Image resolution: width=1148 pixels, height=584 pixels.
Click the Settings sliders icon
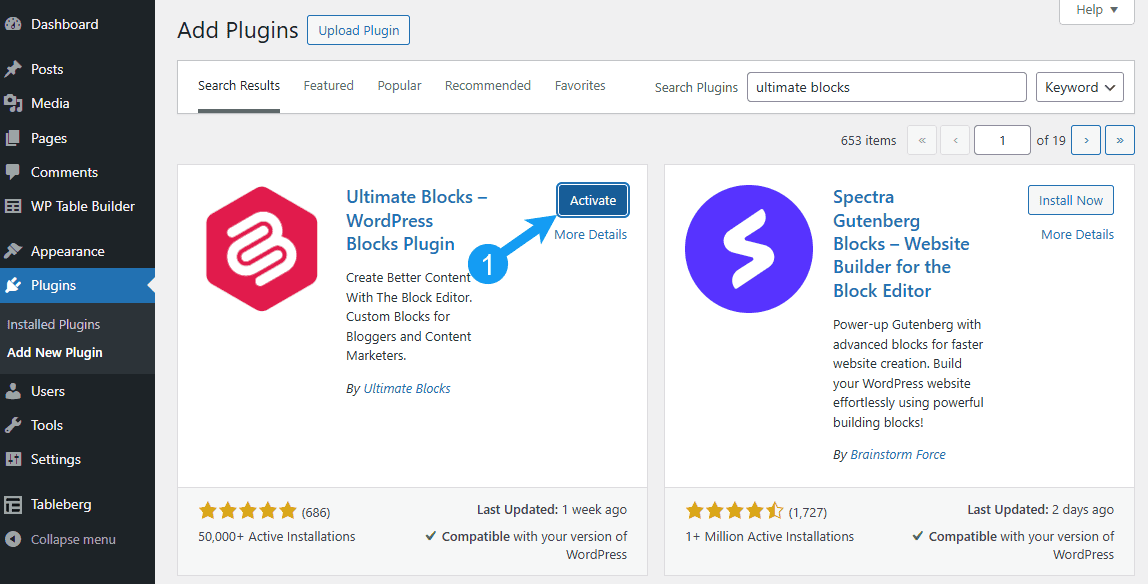click(x=13, y=459)
